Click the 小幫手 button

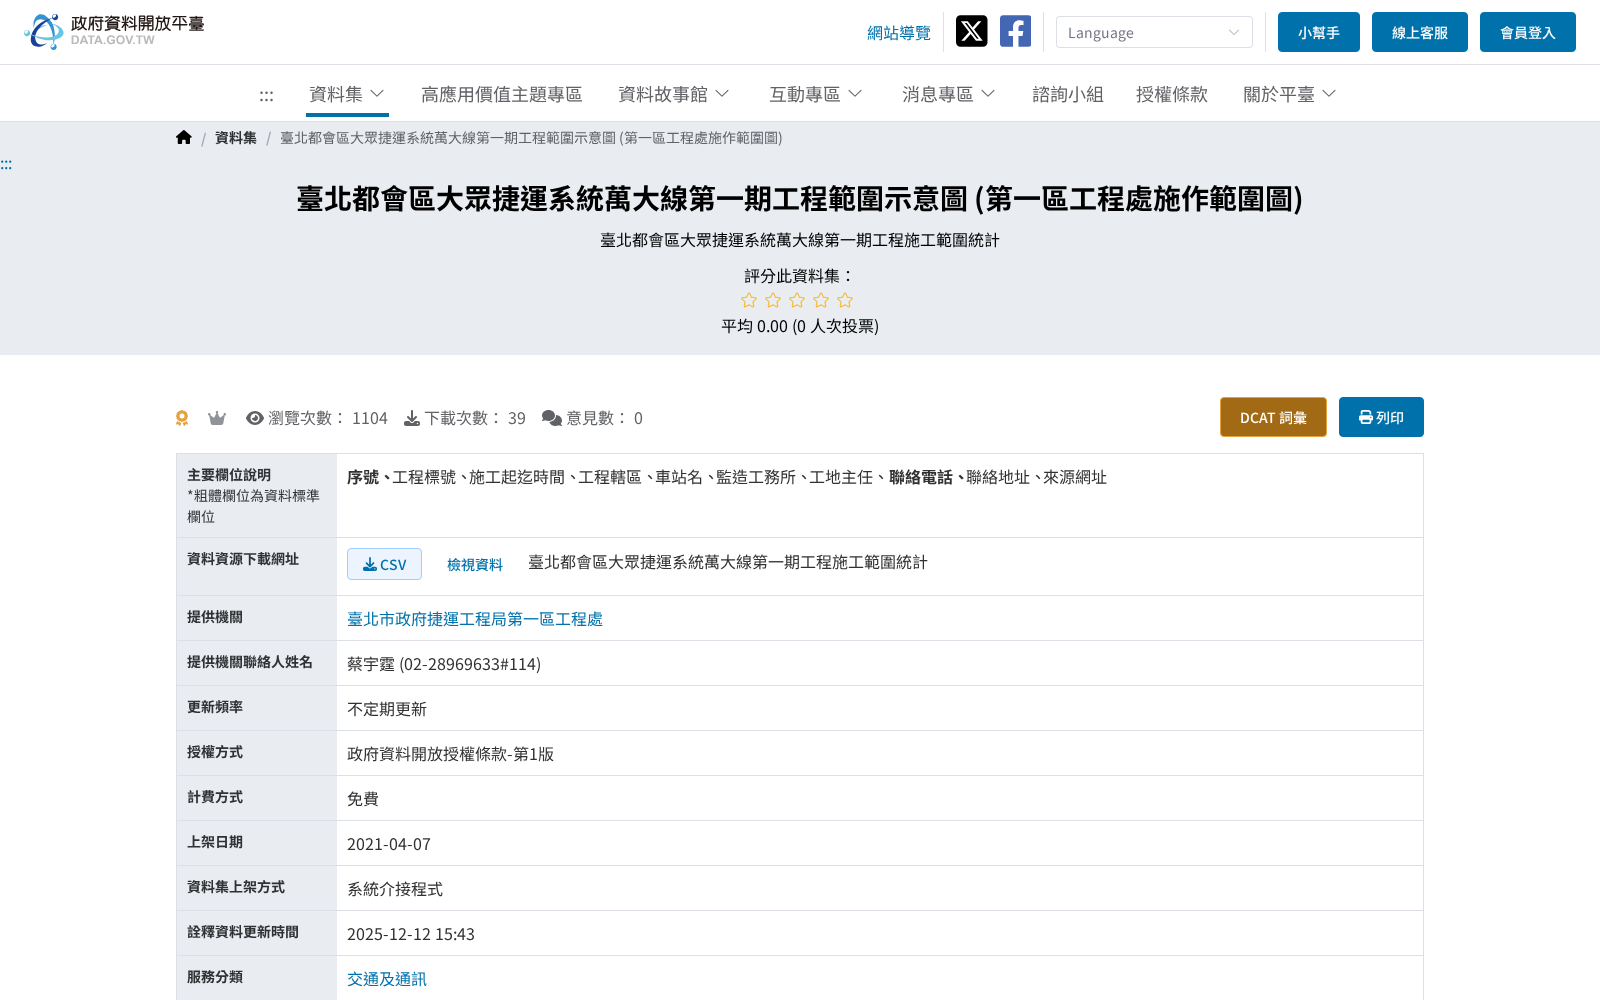pos(1319,32)
